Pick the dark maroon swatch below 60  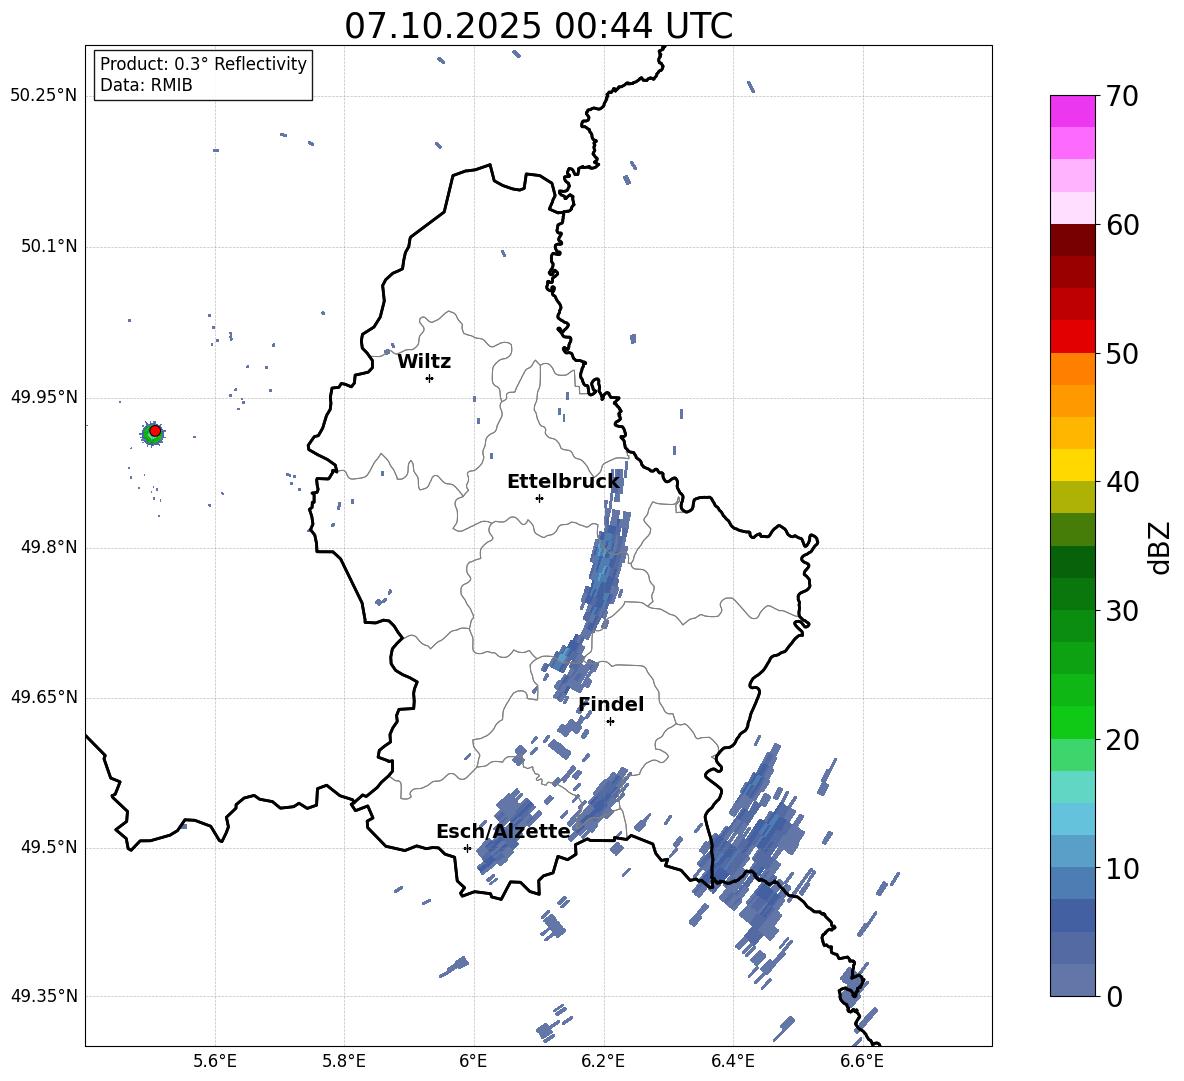coord(1072,240)
